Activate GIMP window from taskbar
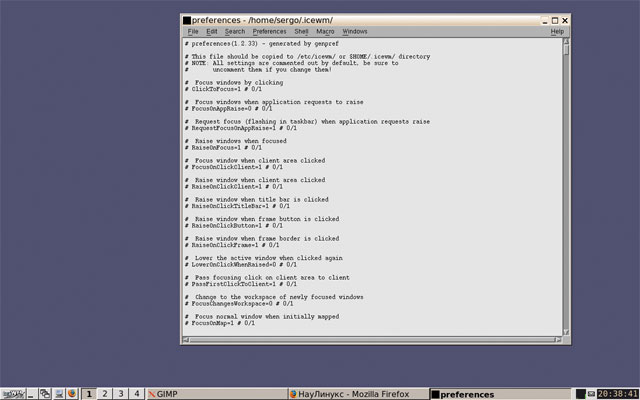 [x=217, y=394]
